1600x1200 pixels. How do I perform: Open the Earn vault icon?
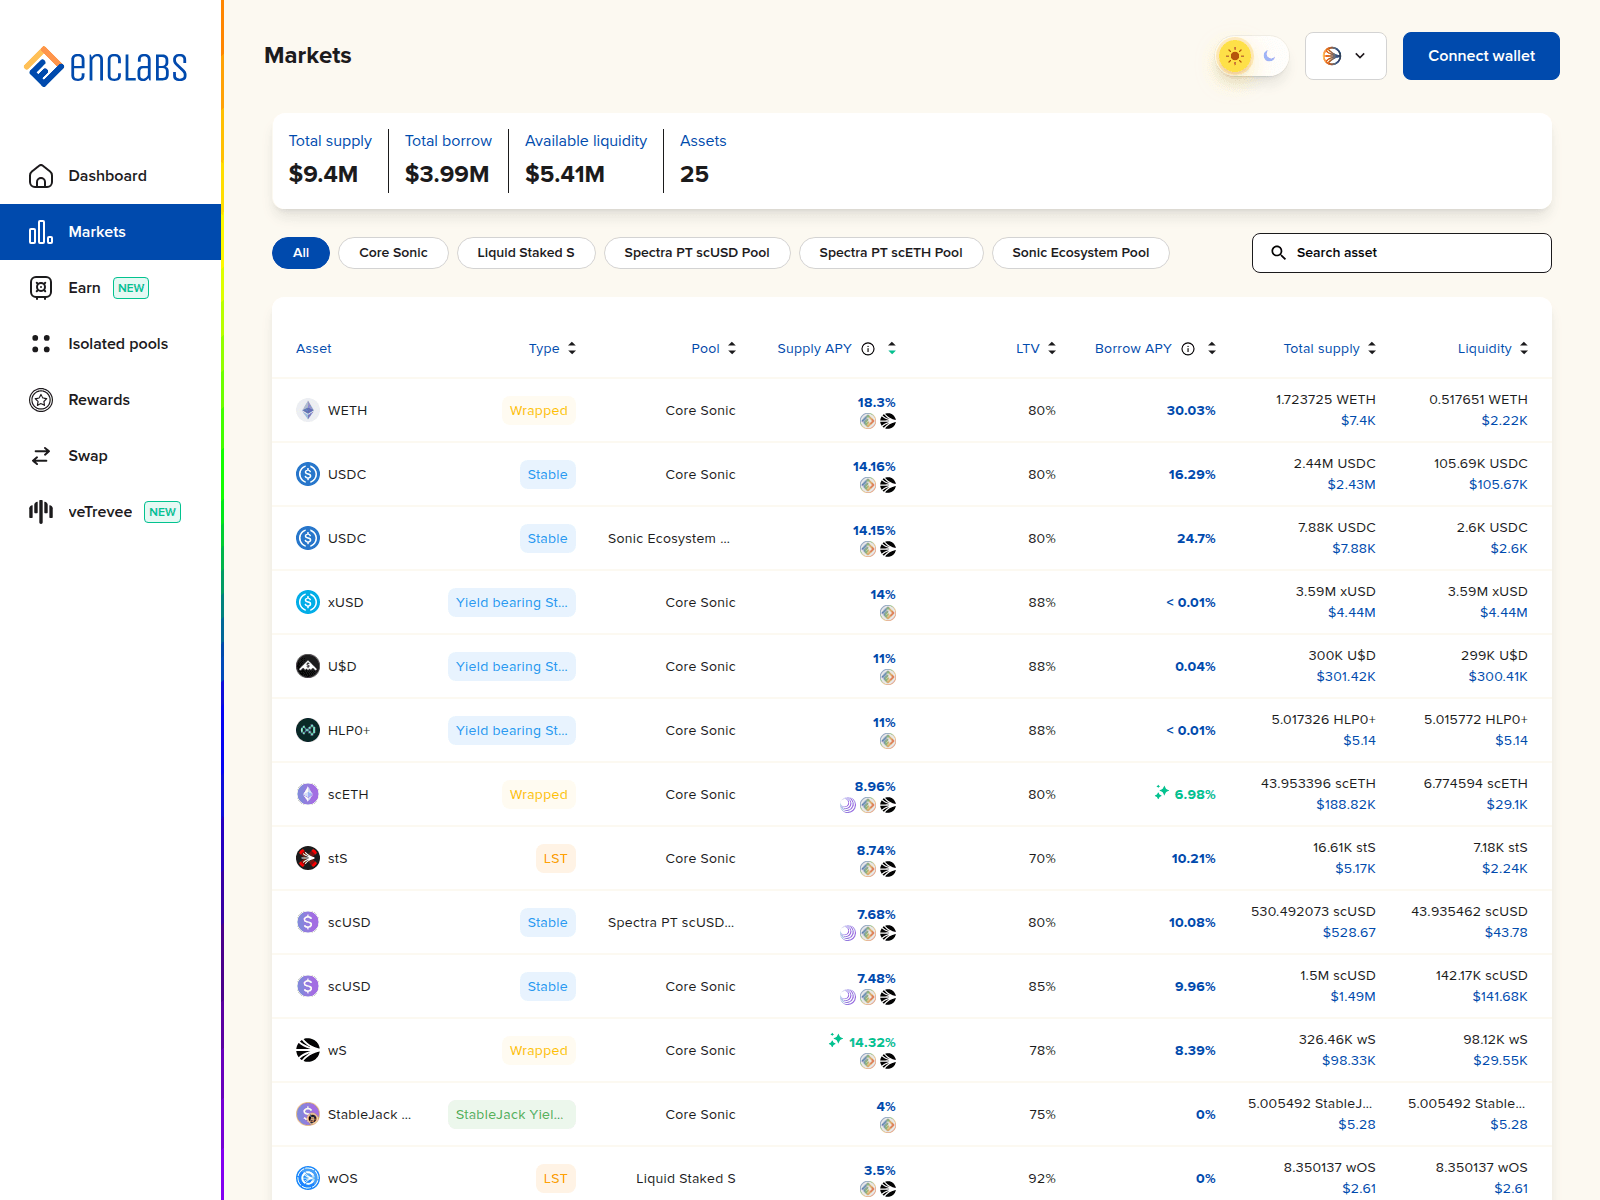41,288
